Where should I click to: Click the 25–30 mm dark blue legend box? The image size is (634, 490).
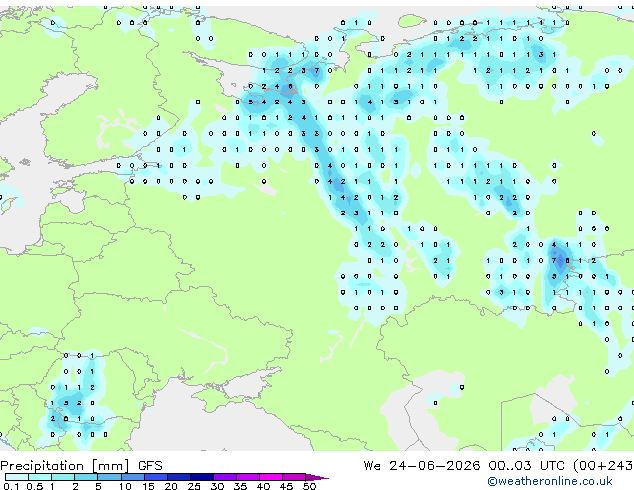pos(202,477)
